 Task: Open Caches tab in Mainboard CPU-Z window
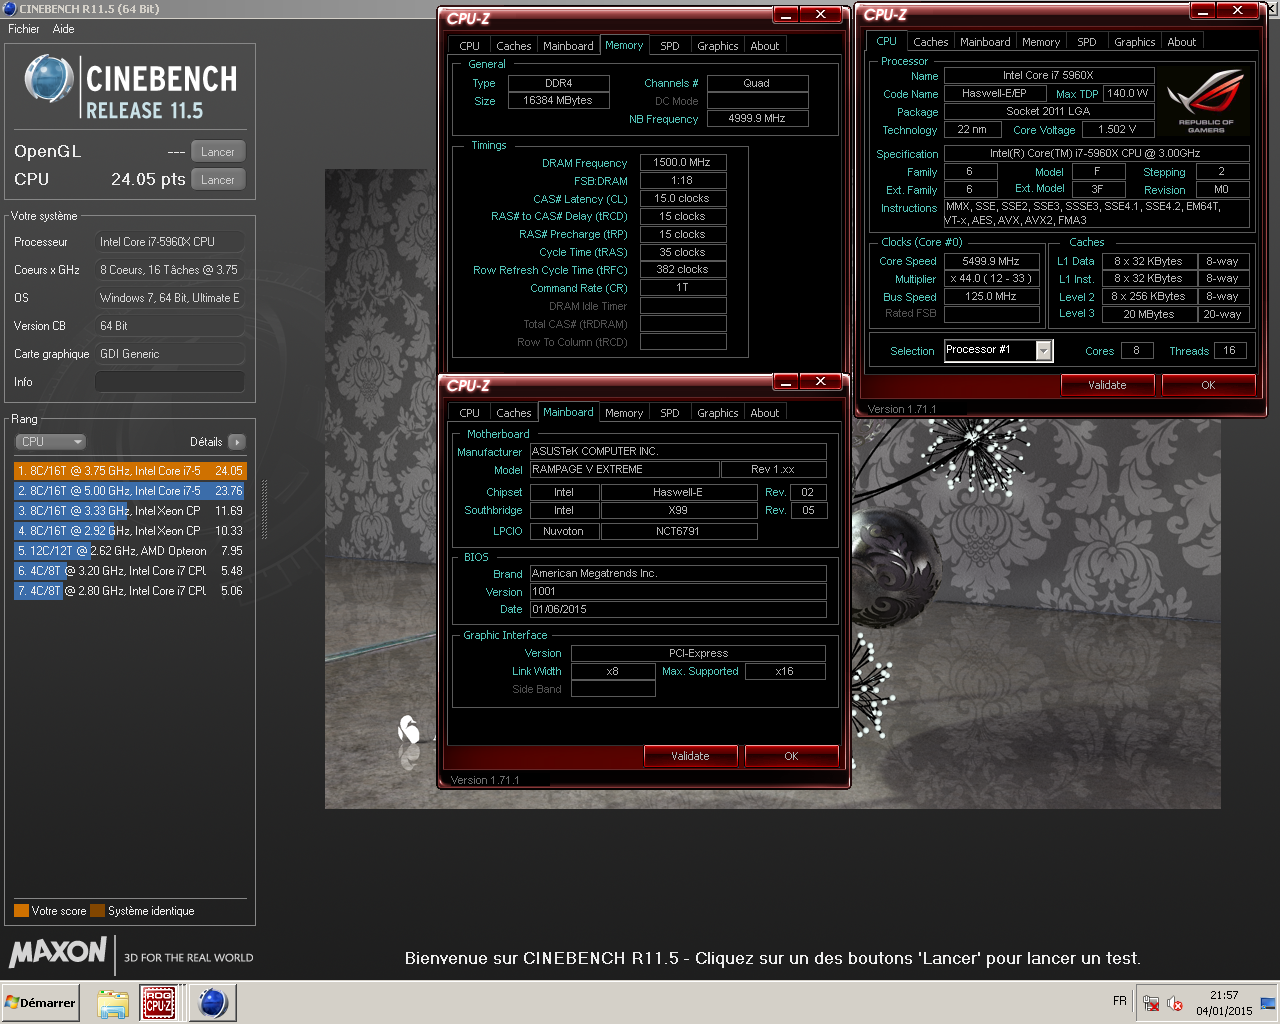[x=514, y=413]
